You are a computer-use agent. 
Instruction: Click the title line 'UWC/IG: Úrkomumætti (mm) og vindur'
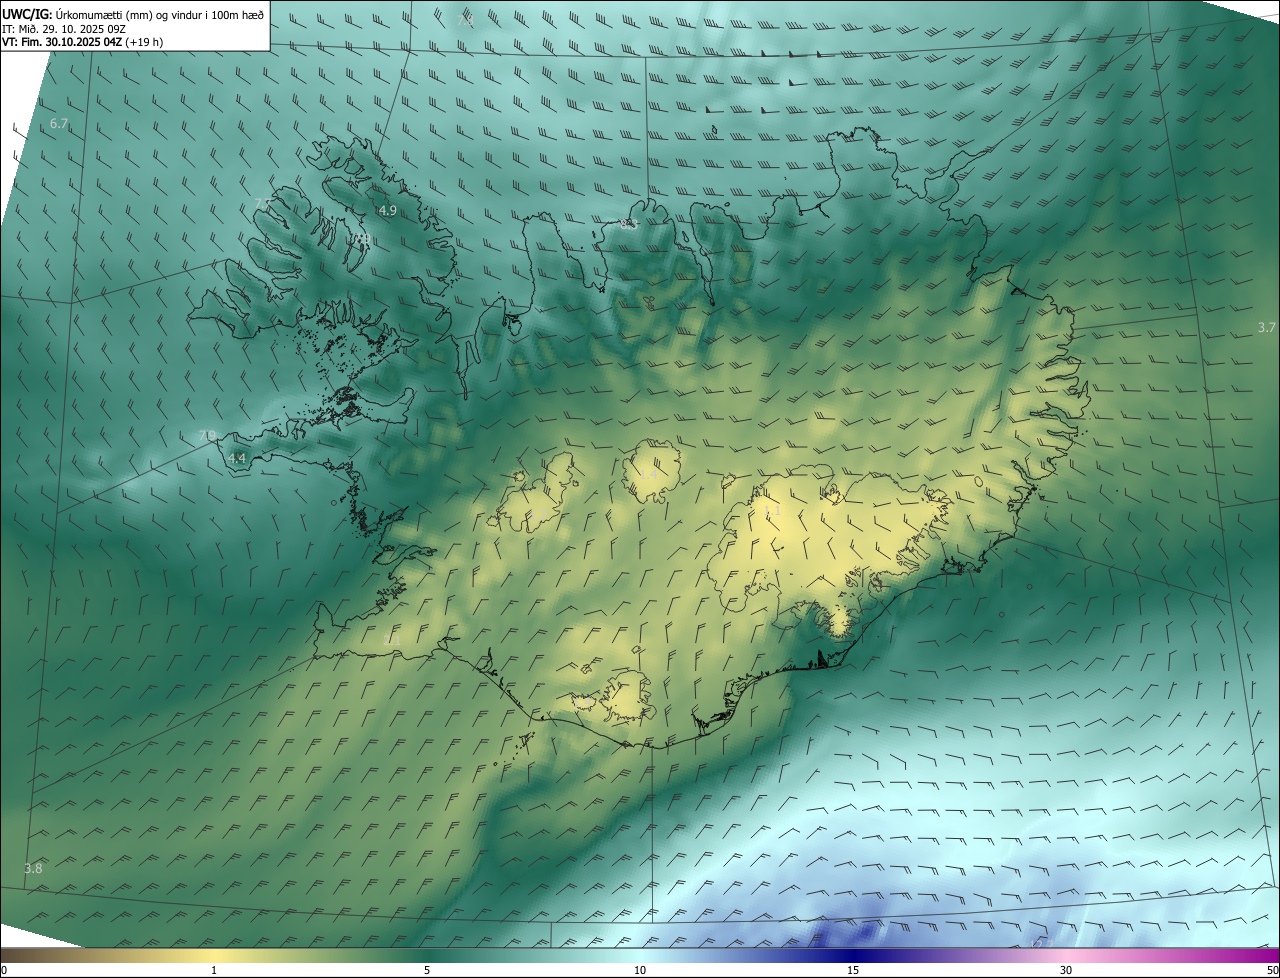tap(133, 14)
